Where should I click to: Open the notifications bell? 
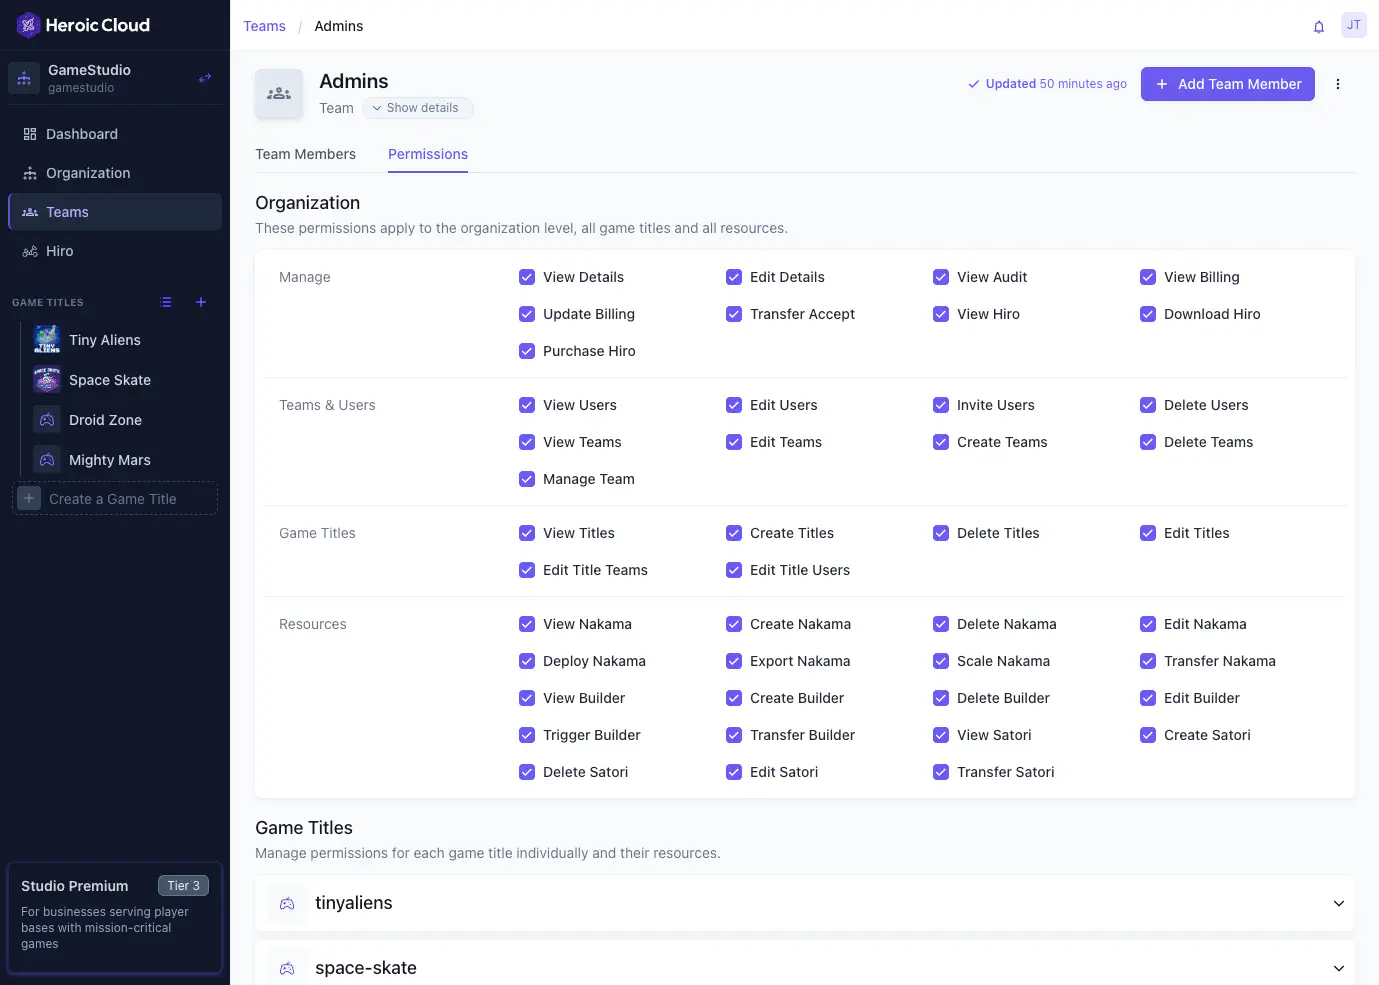coord(1318,26)
